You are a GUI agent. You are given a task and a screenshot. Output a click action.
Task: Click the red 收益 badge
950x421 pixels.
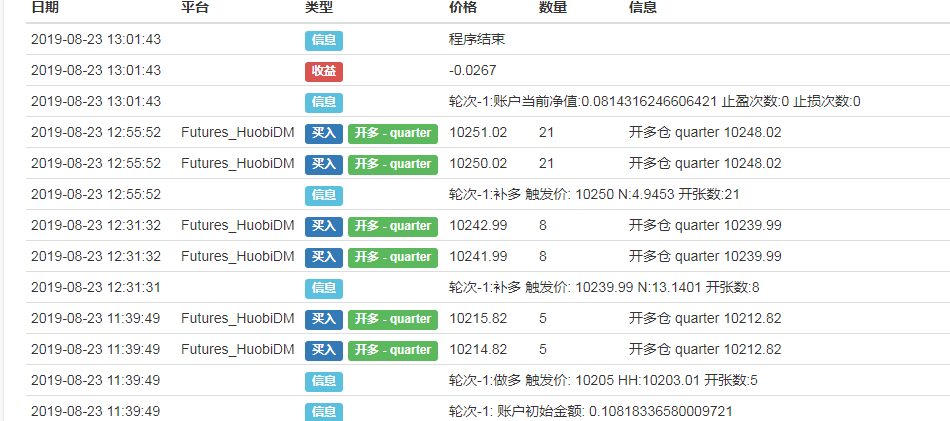324,71
